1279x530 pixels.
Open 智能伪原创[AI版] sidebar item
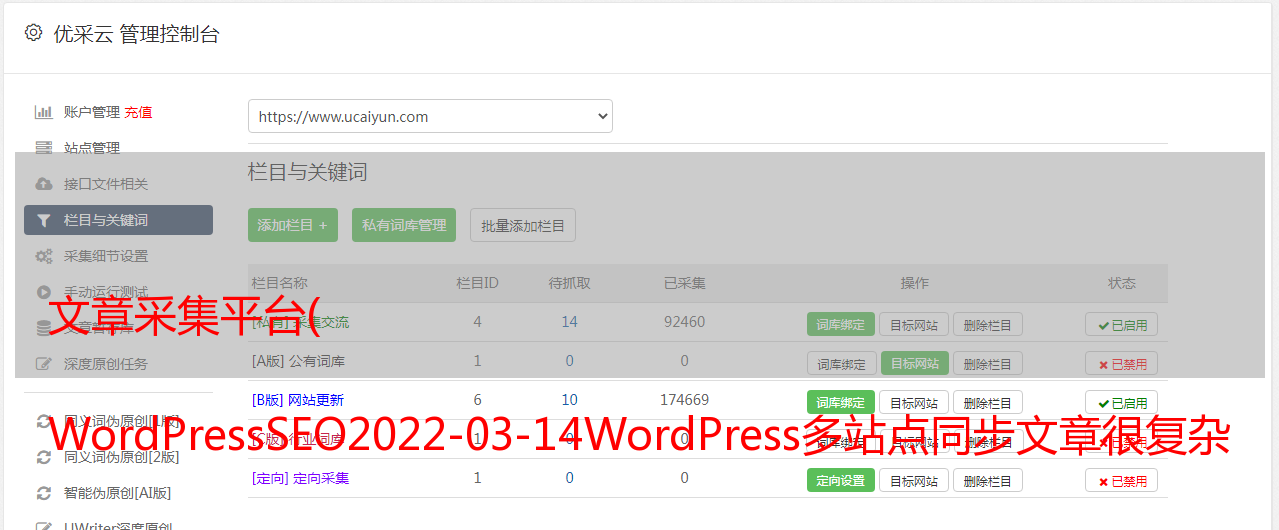point(118,493)
